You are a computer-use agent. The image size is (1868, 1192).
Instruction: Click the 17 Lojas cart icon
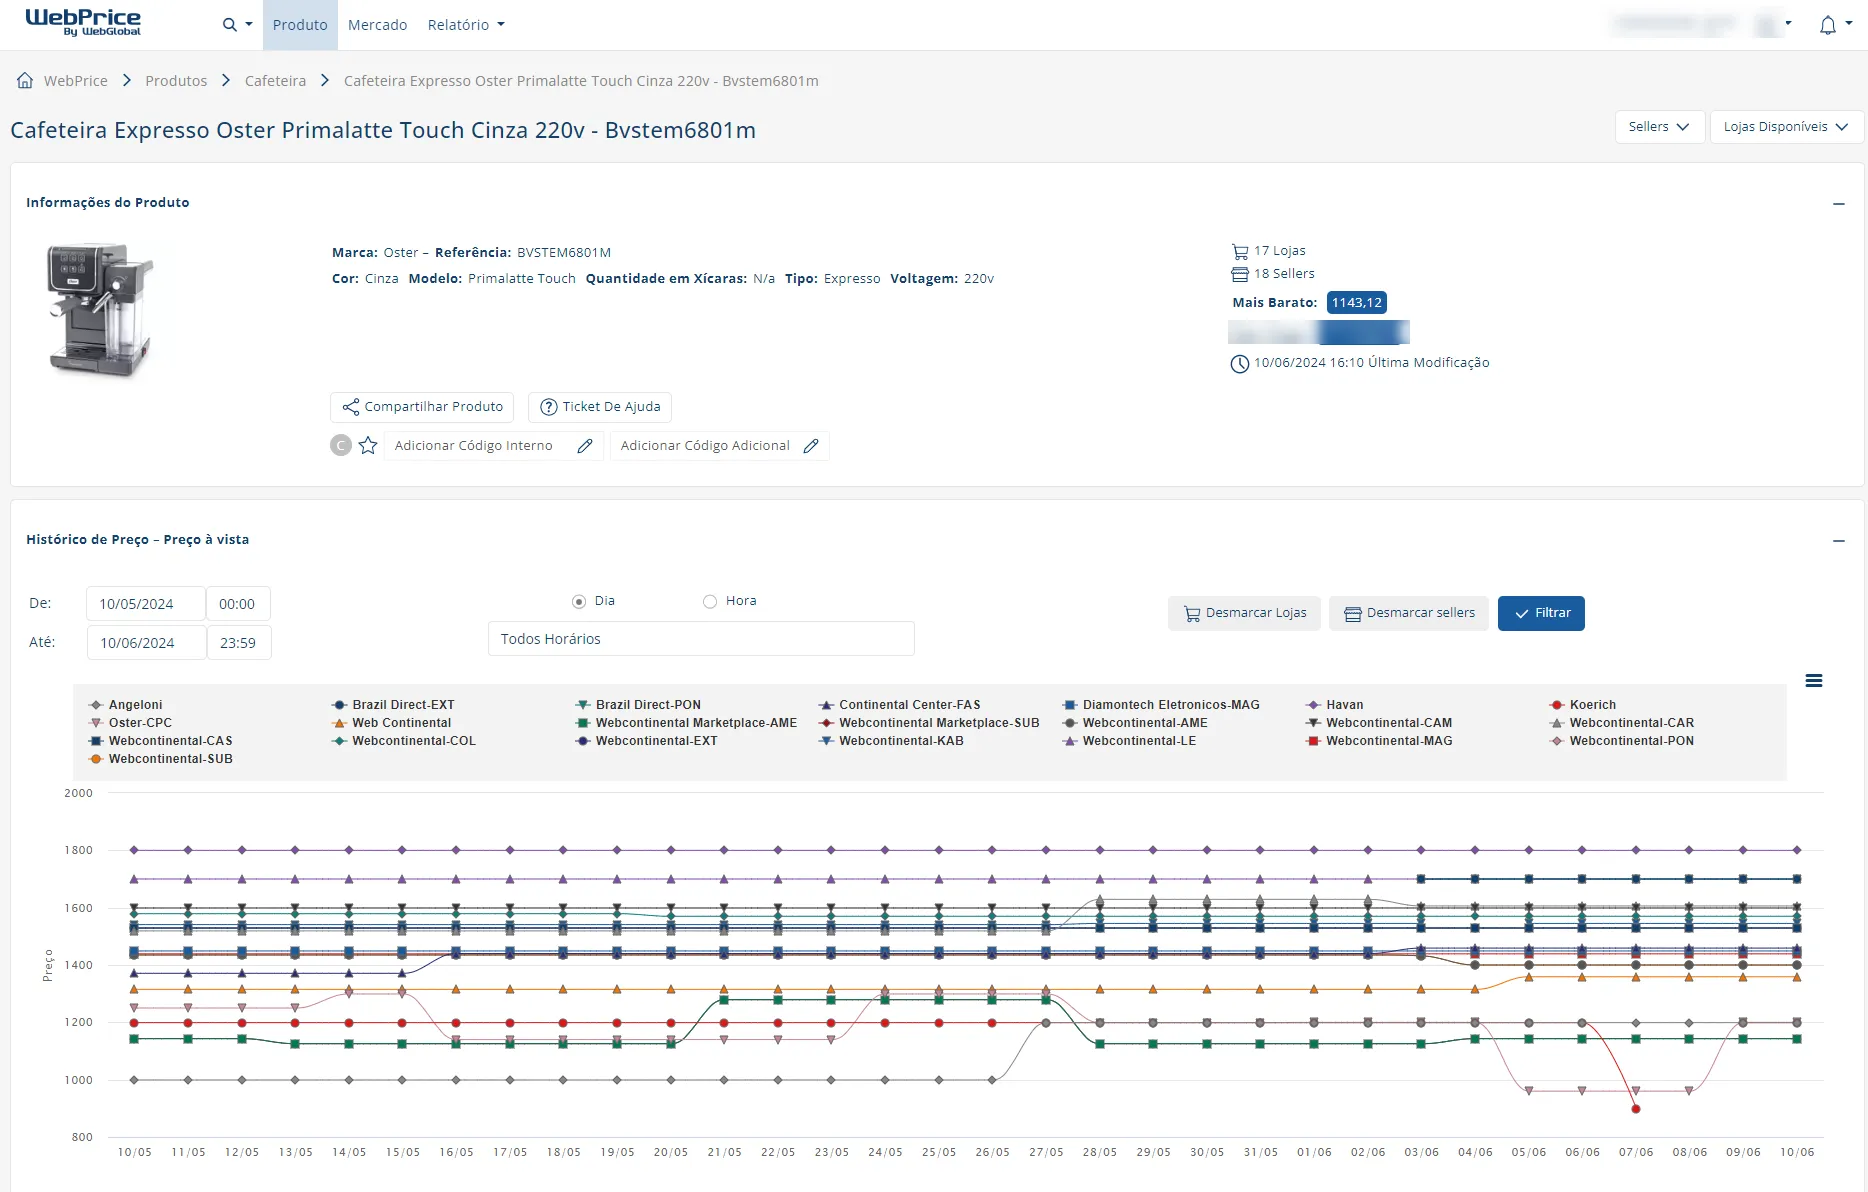1240,252
